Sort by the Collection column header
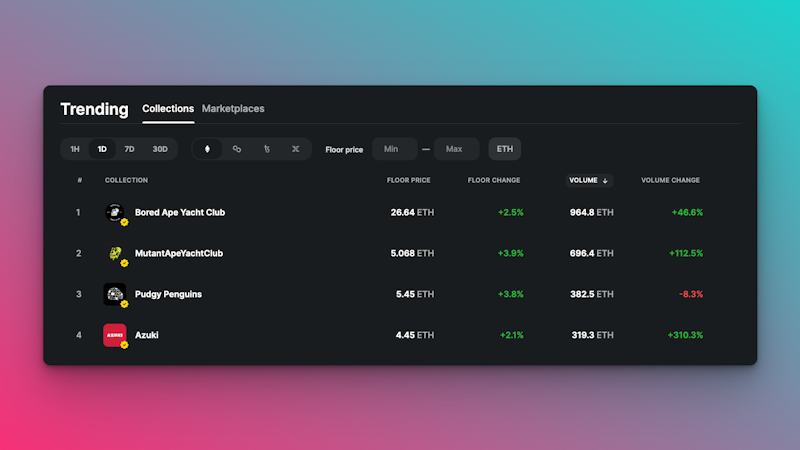Image resolution: width=800 pixels, height=450 pixels. pyautogui.click(x=127, y=180)
